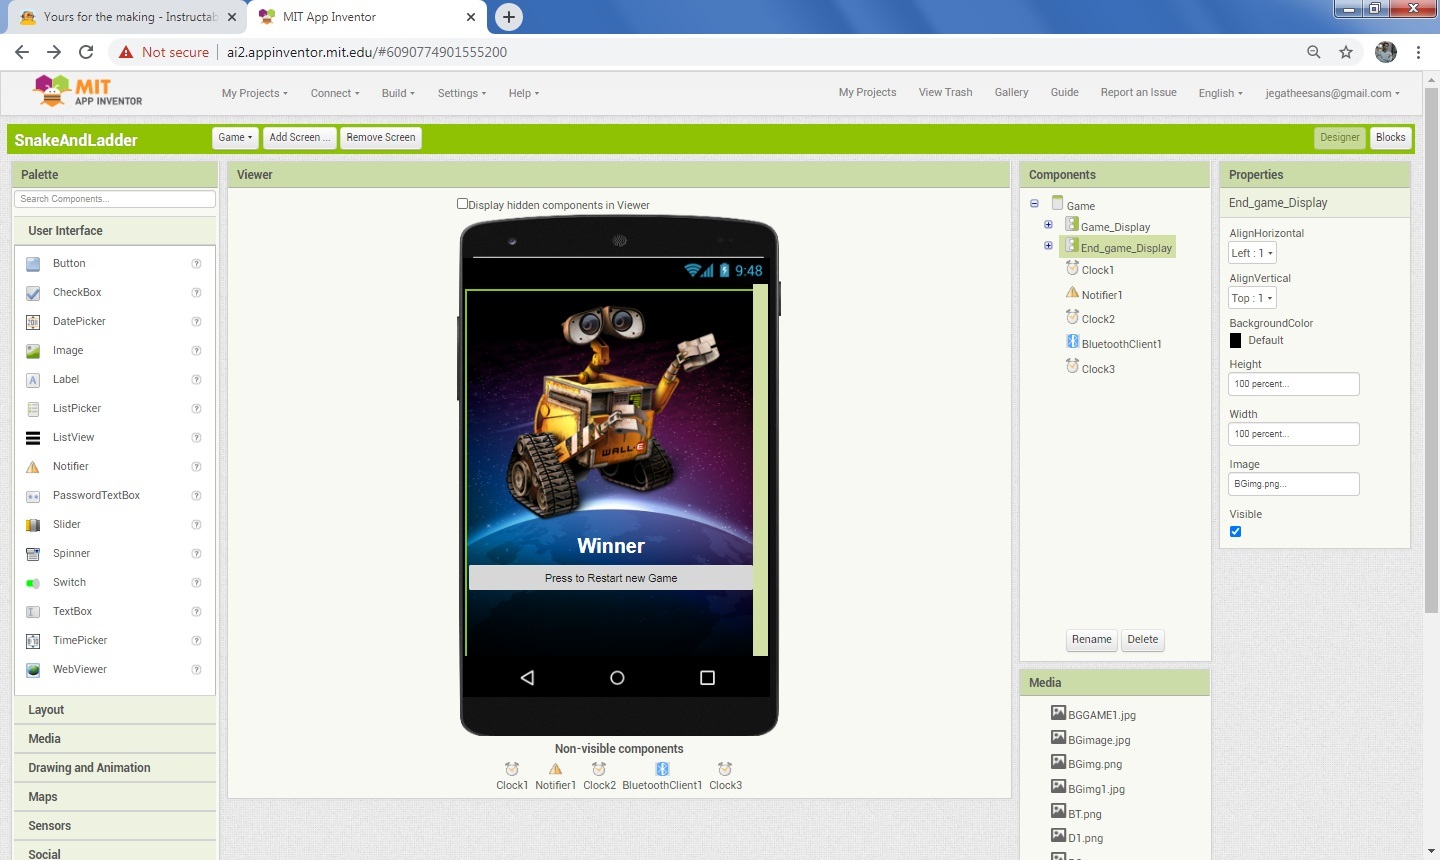
Task: Open the View Trash link
Action: click(x=945, y=92)
